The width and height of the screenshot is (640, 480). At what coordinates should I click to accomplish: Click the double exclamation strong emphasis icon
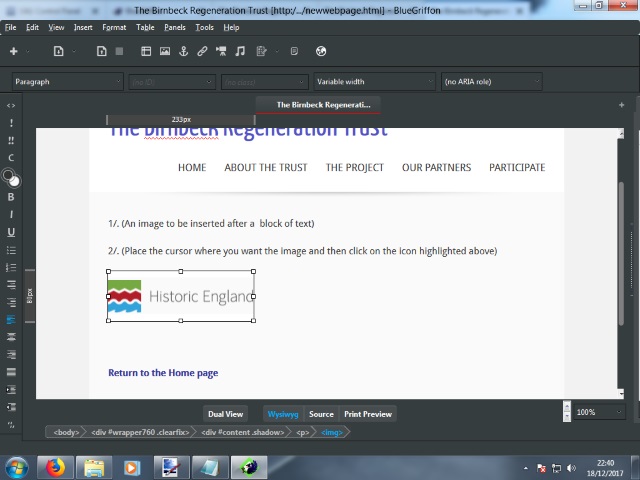(x=11, y=140)
